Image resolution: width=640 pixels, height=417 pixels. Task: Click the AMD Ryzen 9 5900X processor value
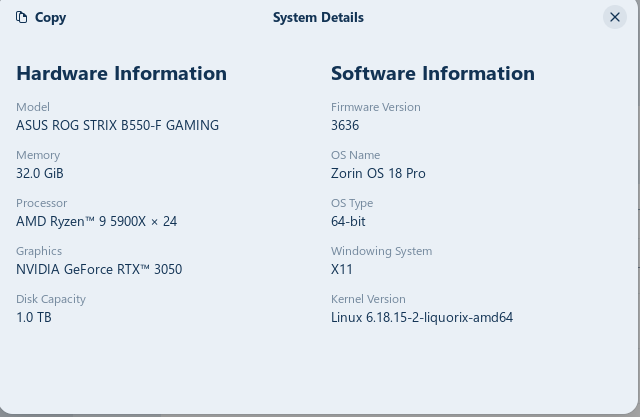(96, 221)
